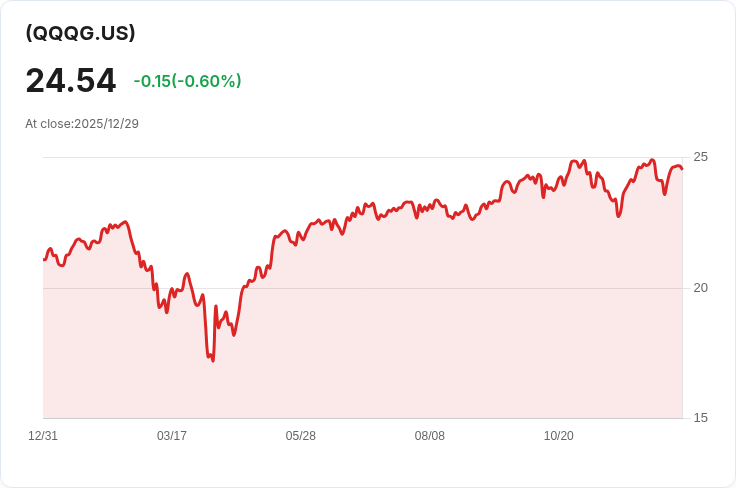Viewport: 736px width, 488px height.
Task: Click the 12/31 x-axis date label
Action: [43, 436]
